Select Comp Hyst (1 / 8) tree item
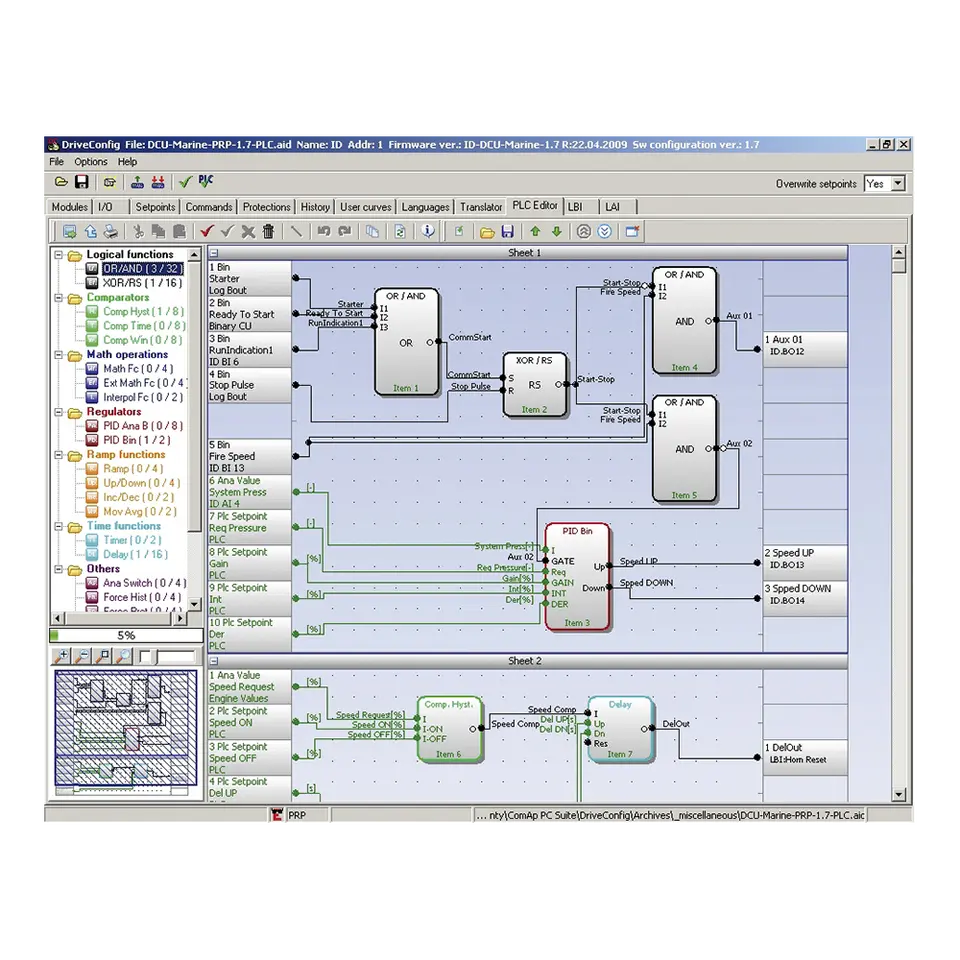 (x=143, y=312)
